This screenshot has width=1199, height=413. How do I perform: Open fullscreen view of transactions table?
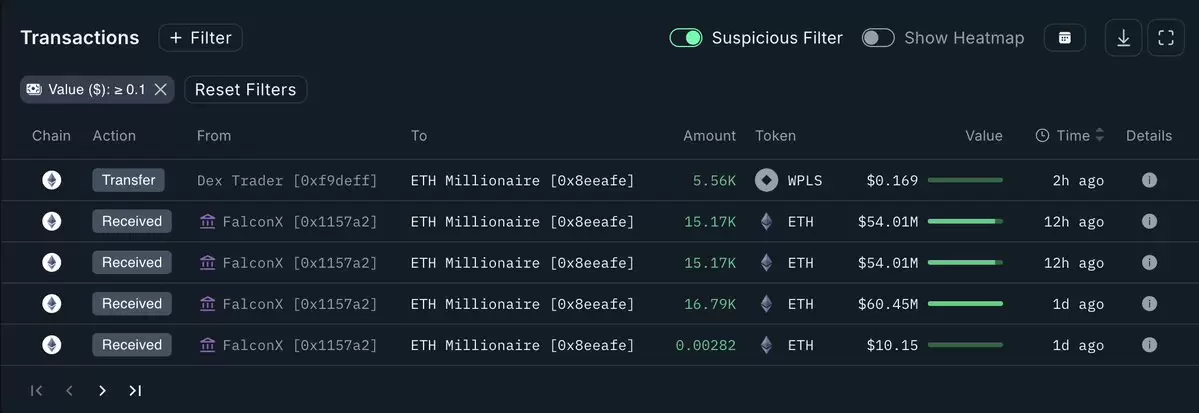[x=1165, y=38]
